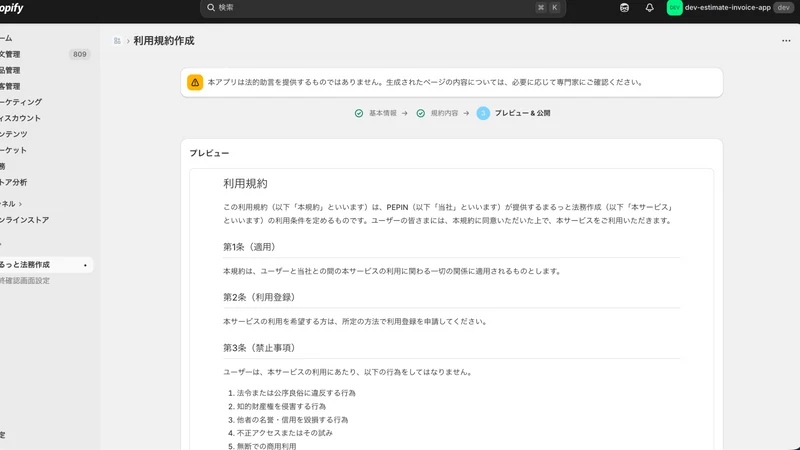Viewport: 800px width, 450px height.
Task: Click the 809 orders count badge
Action: tap(80, 54)
